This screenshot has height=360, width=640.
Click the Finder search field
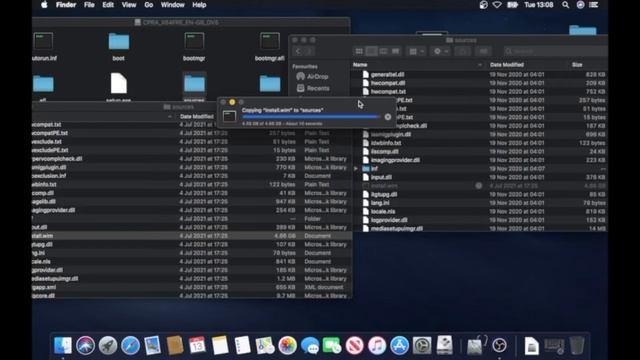[555, 51]
